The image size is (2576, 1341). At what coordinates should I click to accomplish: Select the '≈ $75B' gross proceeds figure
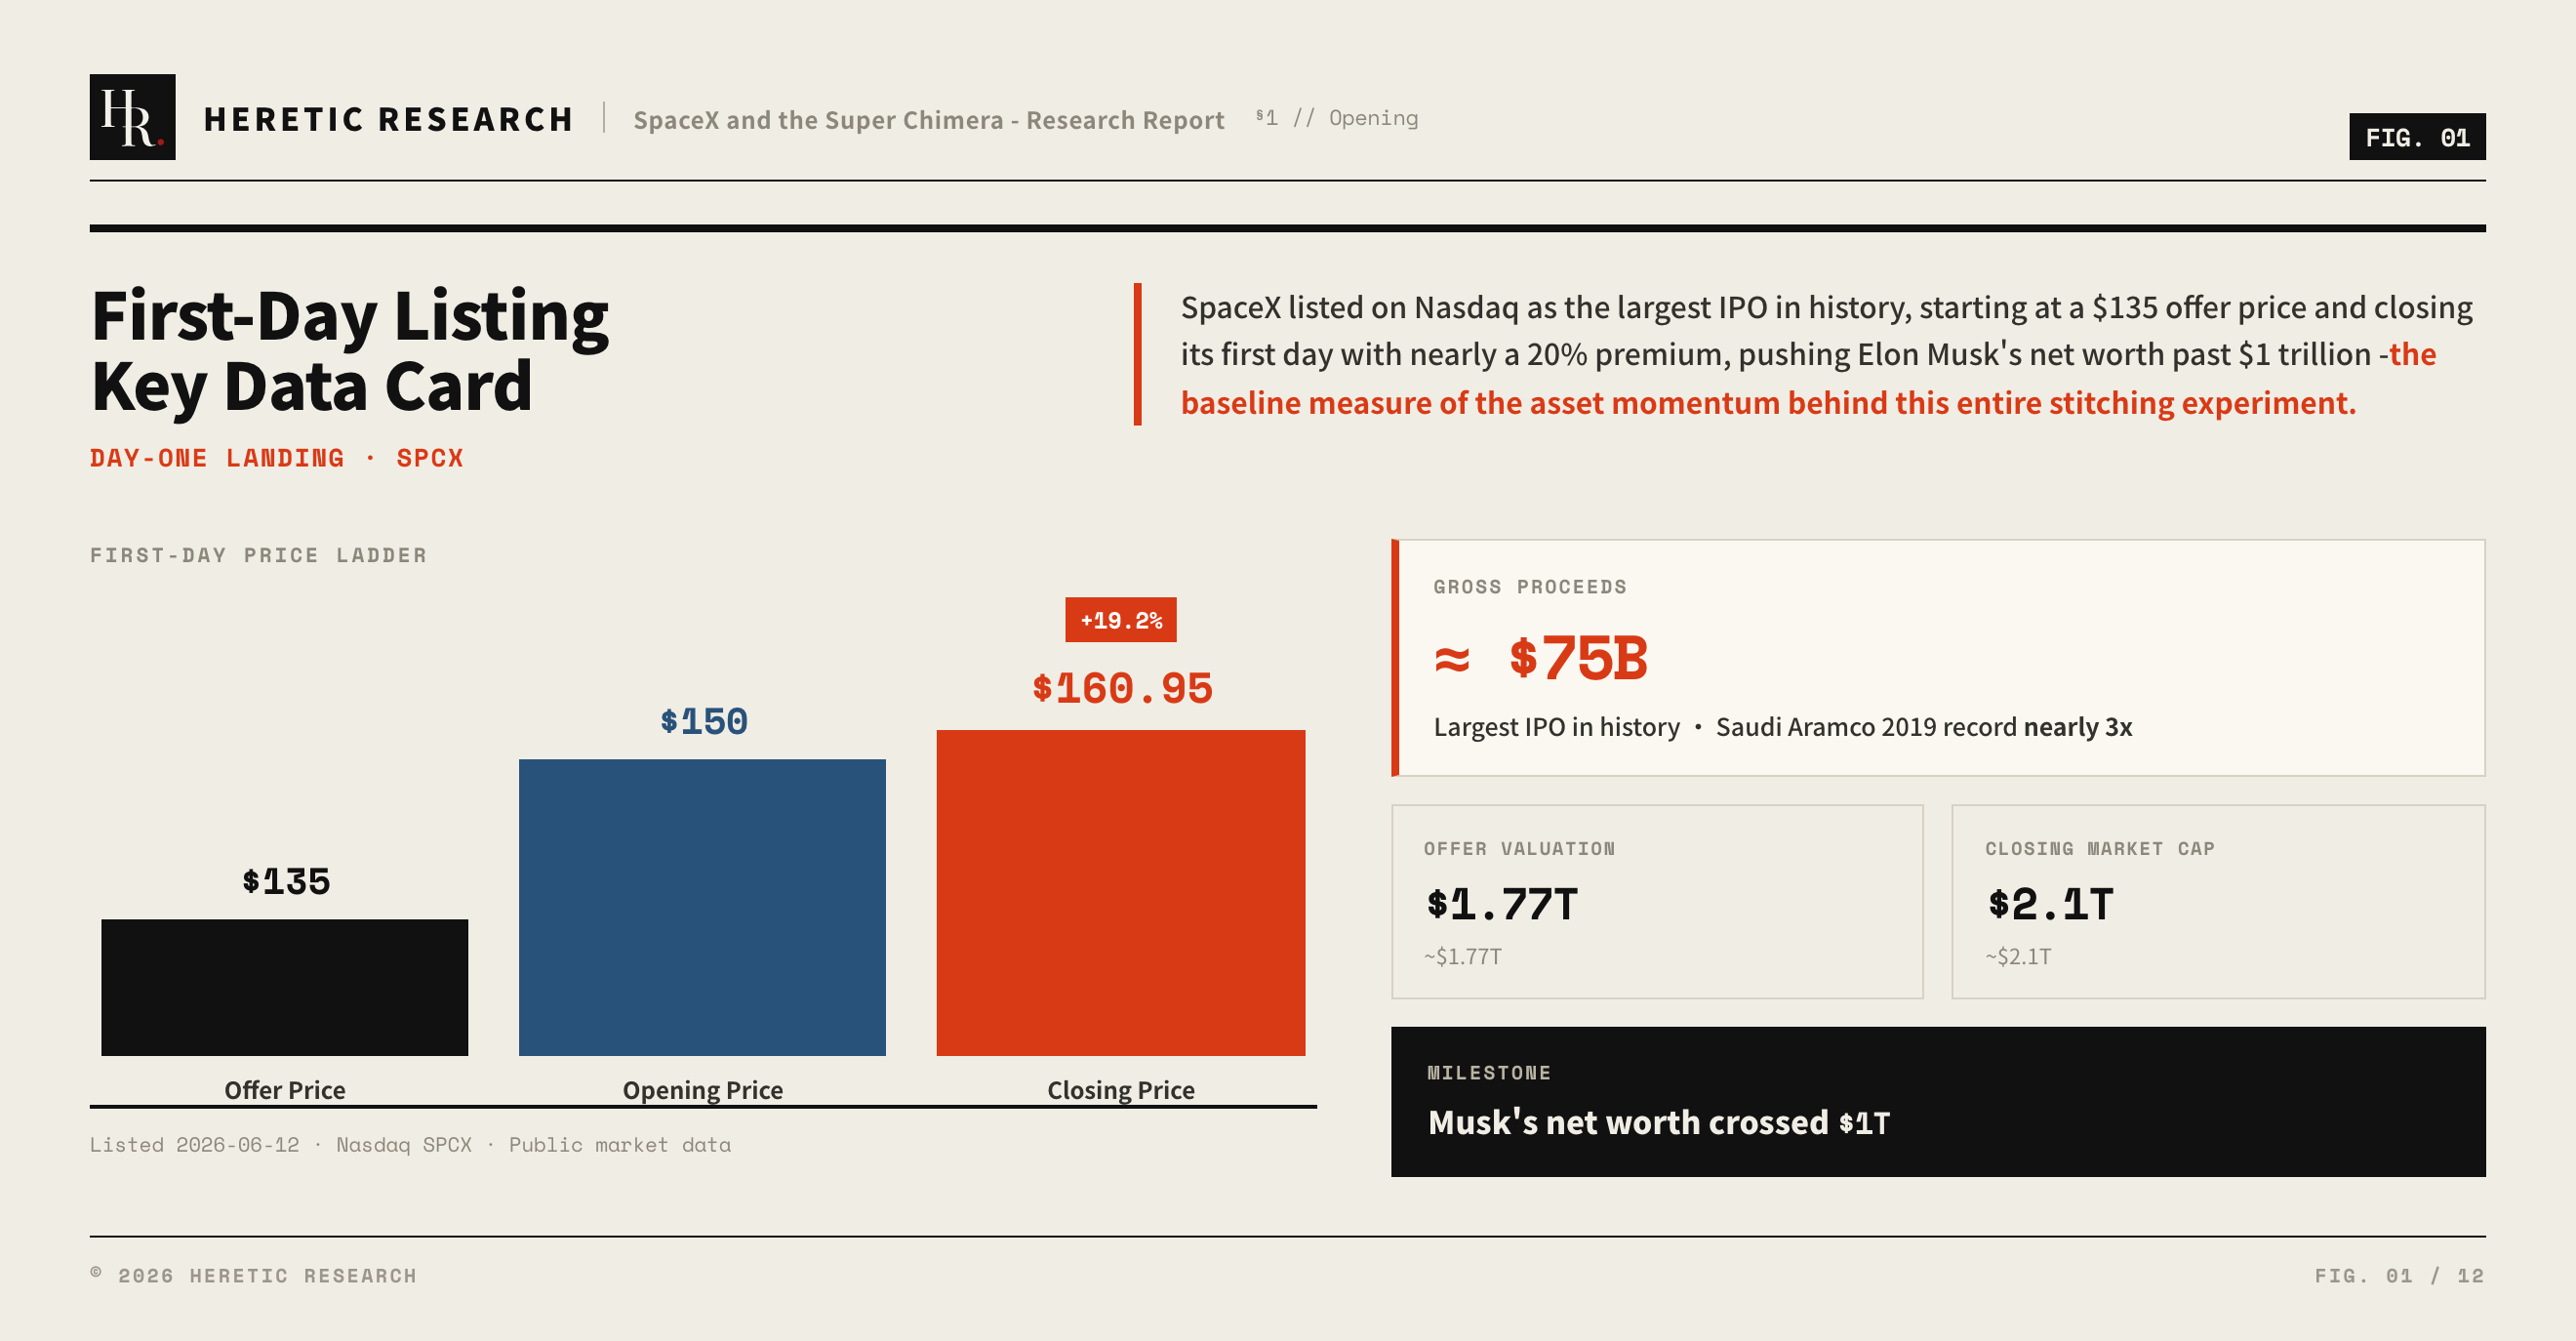coord(1541,658)
